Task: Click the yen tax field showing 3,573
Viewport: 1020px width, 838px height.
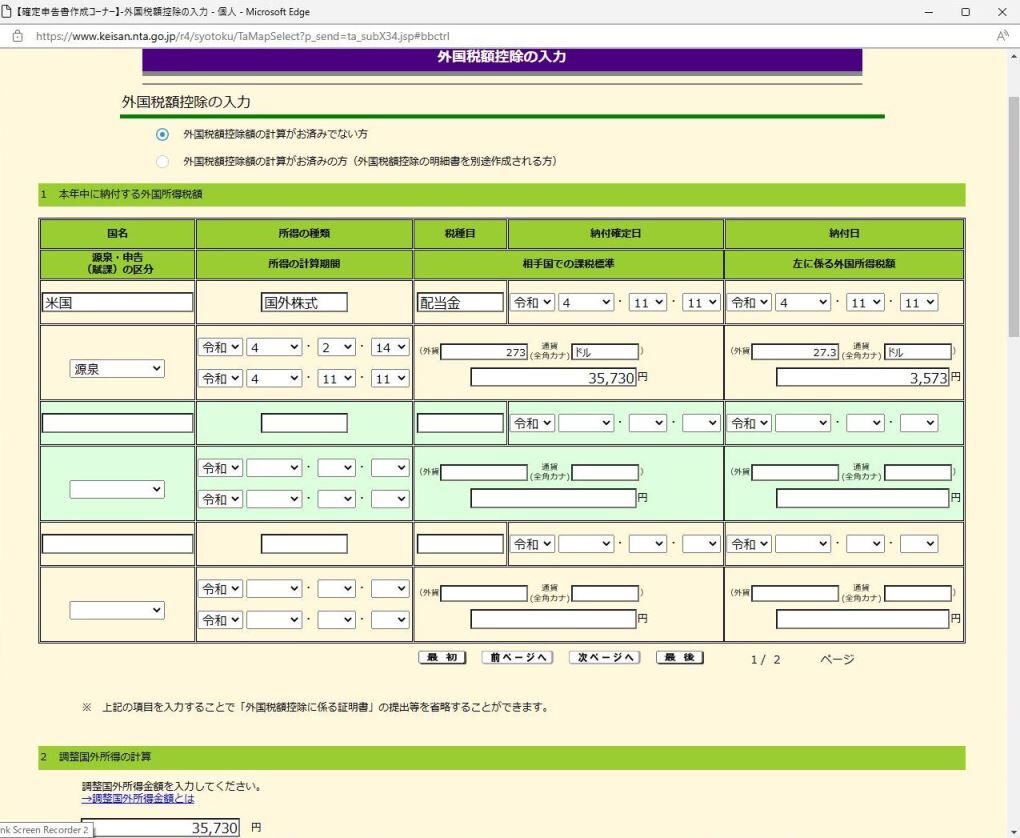Action: [x=863, y=377]
